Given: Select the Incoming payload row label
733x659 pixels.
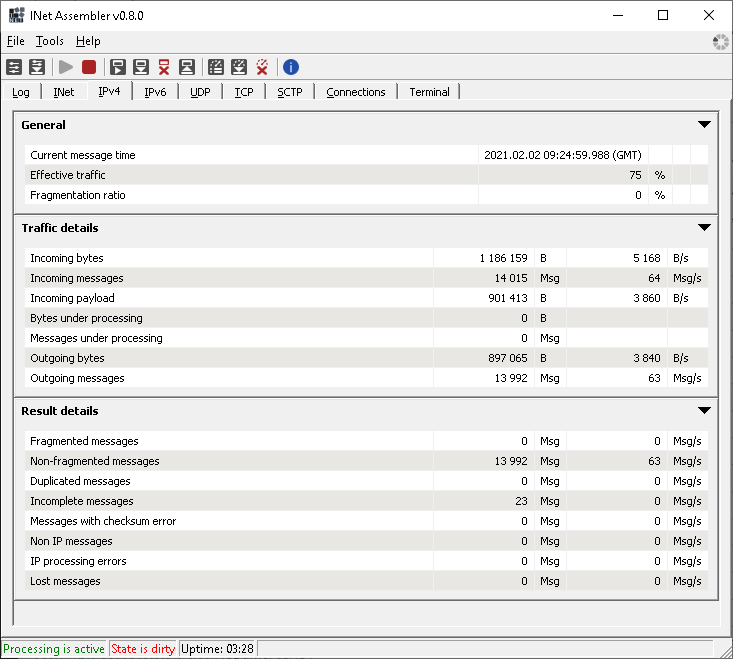Looking at the screenshot, I should click(72, 298).
